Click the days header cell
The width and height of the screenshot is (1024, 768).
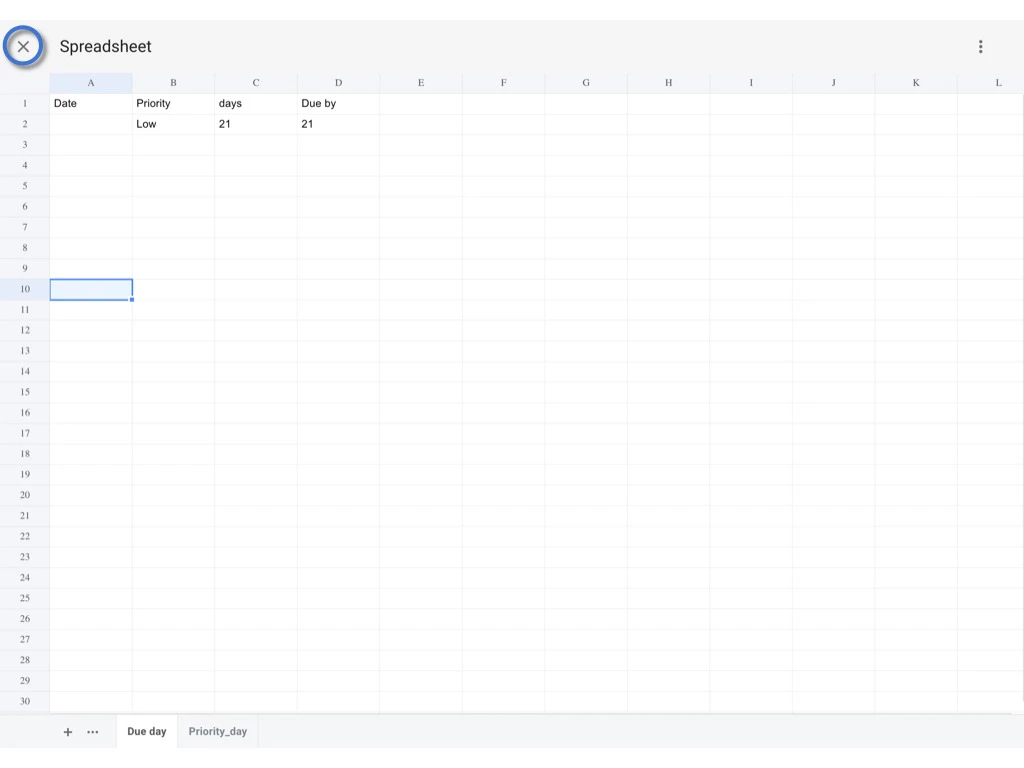click(x=256, y=103)
